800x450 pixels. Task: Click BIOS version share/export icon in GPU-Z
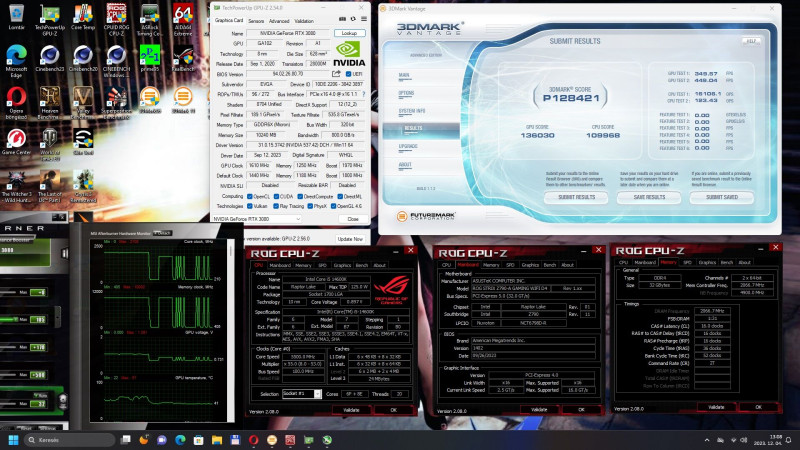336,74
